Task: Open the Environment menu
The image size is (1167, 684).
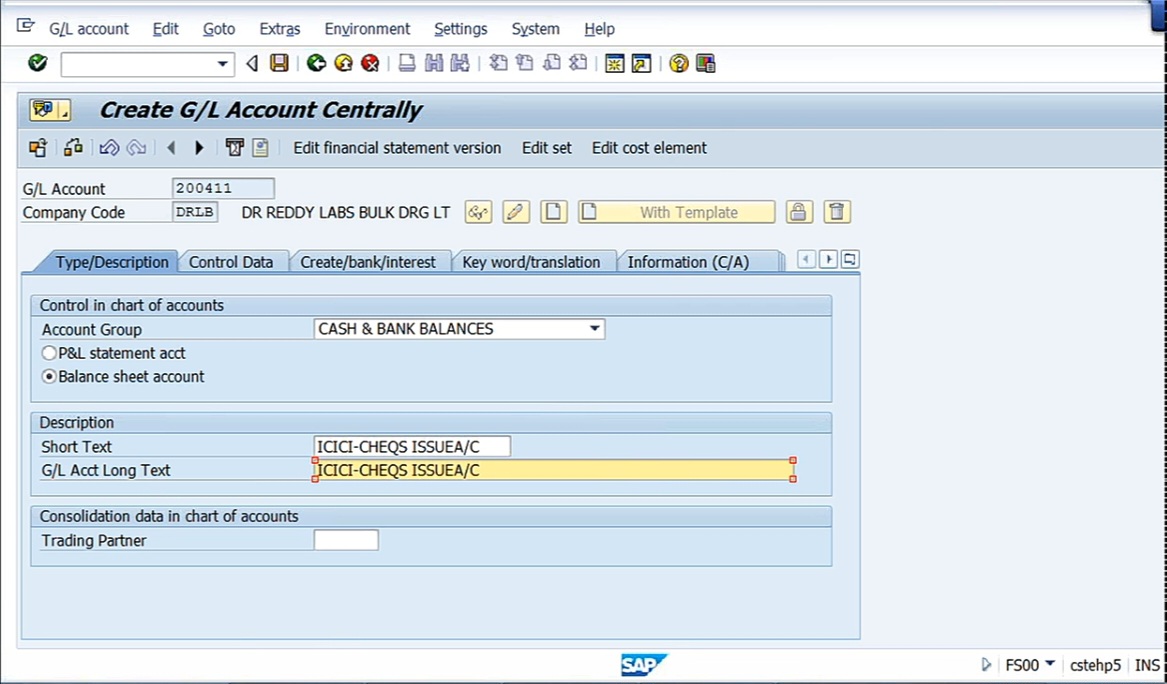Action: coord(367,29)
